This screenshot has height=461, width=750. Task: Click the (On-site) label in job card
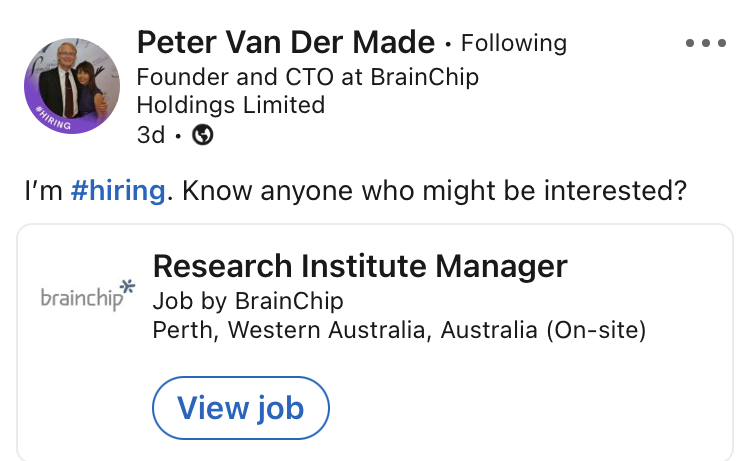(596, 330)
